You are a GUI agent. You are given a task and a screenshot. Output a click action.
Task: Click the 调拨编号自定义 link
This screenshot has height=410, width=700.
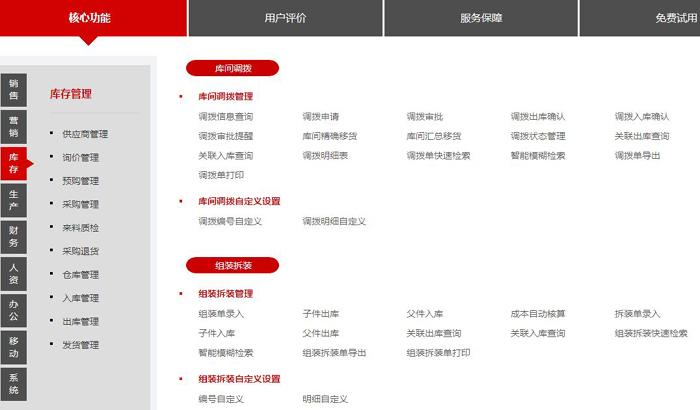(229, 221)
